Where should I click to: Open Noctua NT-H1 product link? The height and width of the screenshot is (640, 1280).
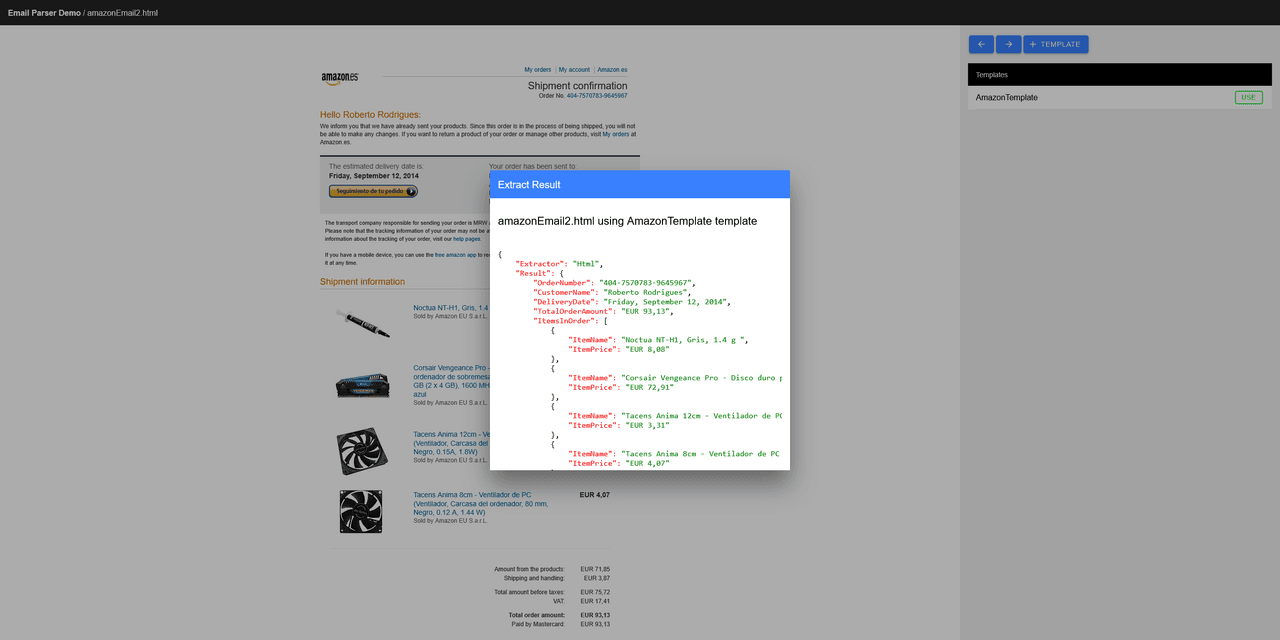pos(450,307)
